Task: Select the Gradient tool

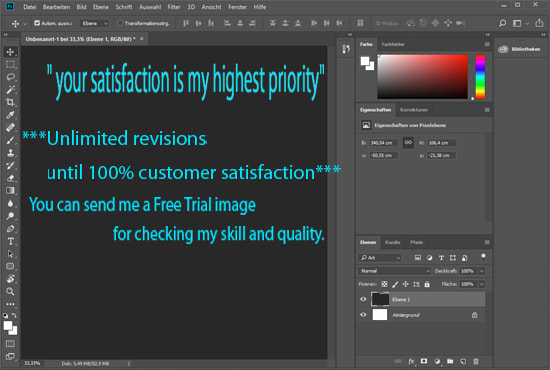Action: coord(10,190)
